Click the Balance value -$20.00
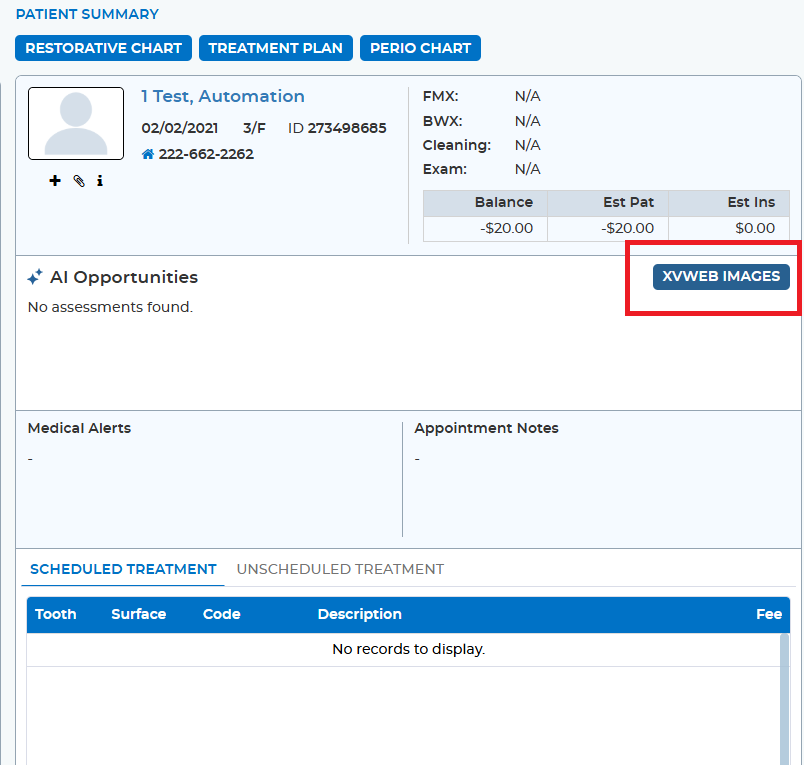804x765 pixels. 507,228
